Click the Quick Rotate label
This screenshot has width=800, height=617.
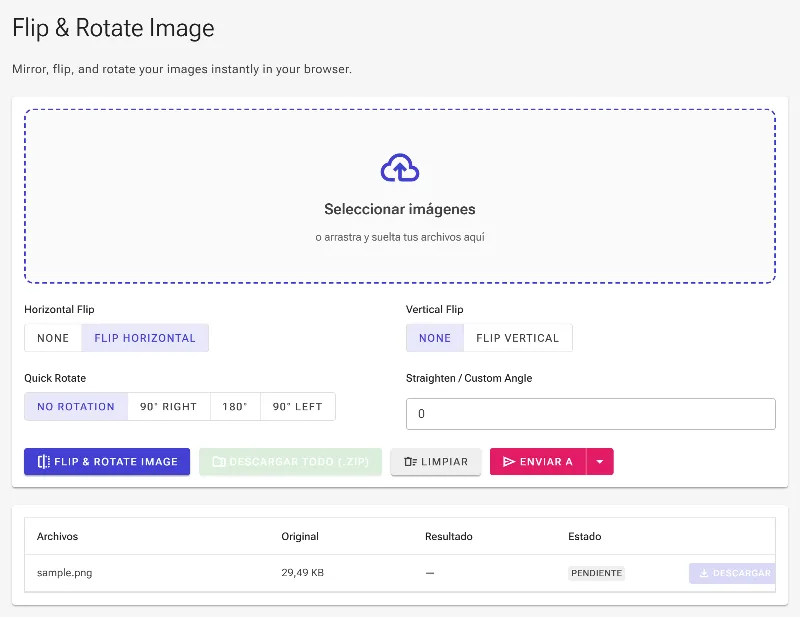point(55,378)
